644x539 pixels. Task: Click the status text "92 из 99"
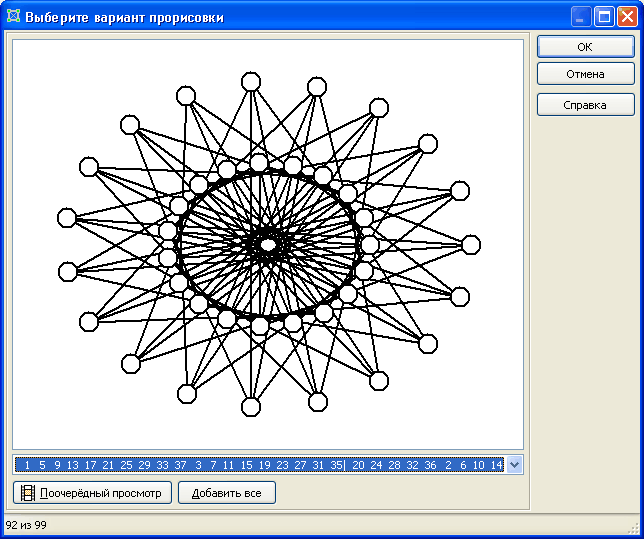point(26,525)
